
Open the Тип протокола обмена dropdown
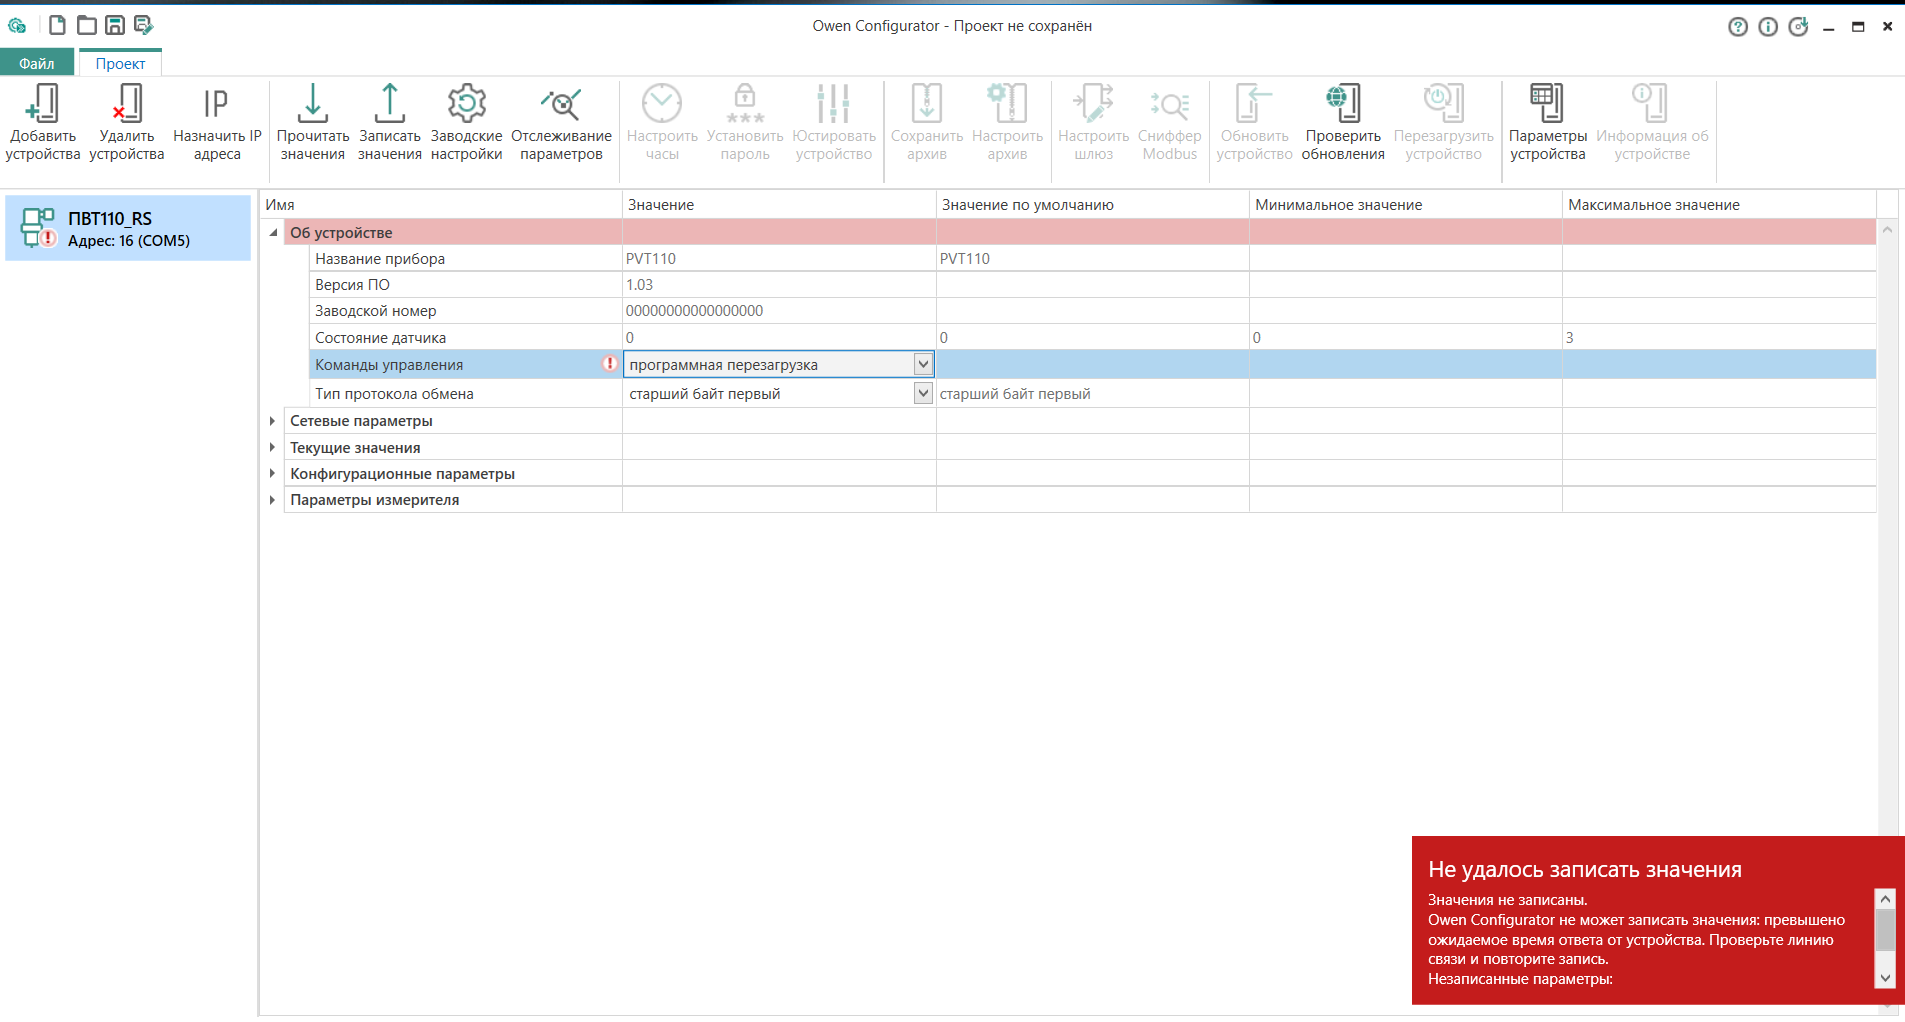tap(923, 394)
